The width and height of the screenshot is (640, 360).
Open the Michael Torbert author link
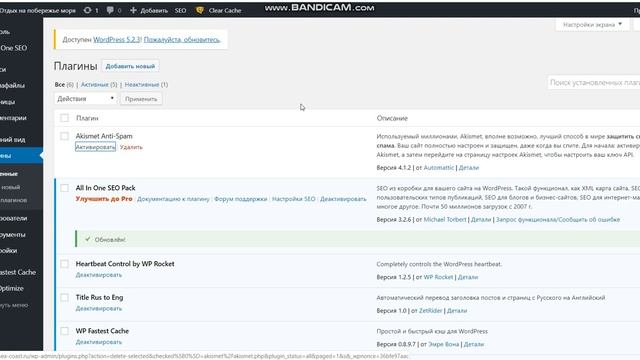coord(445,219)
